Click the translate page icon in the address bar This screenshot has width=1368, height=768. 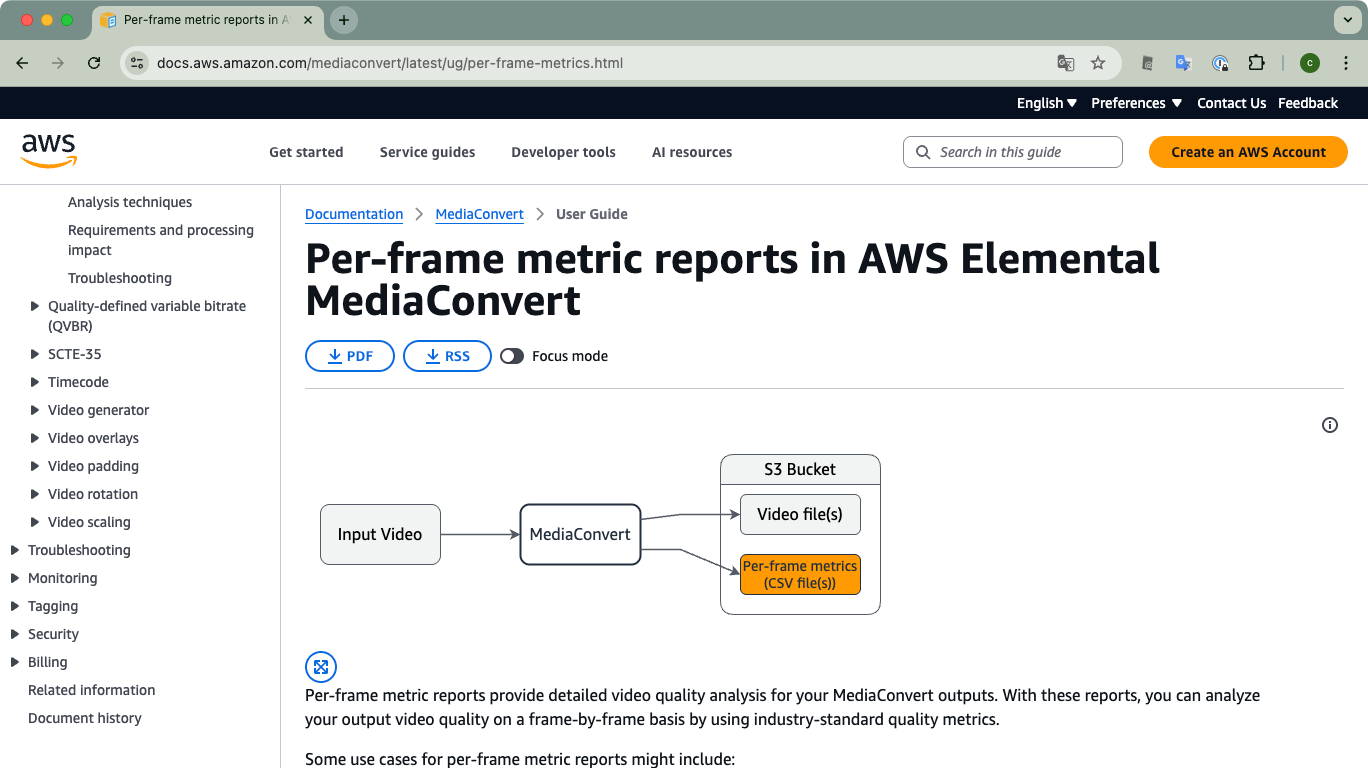pos(1066,63)
